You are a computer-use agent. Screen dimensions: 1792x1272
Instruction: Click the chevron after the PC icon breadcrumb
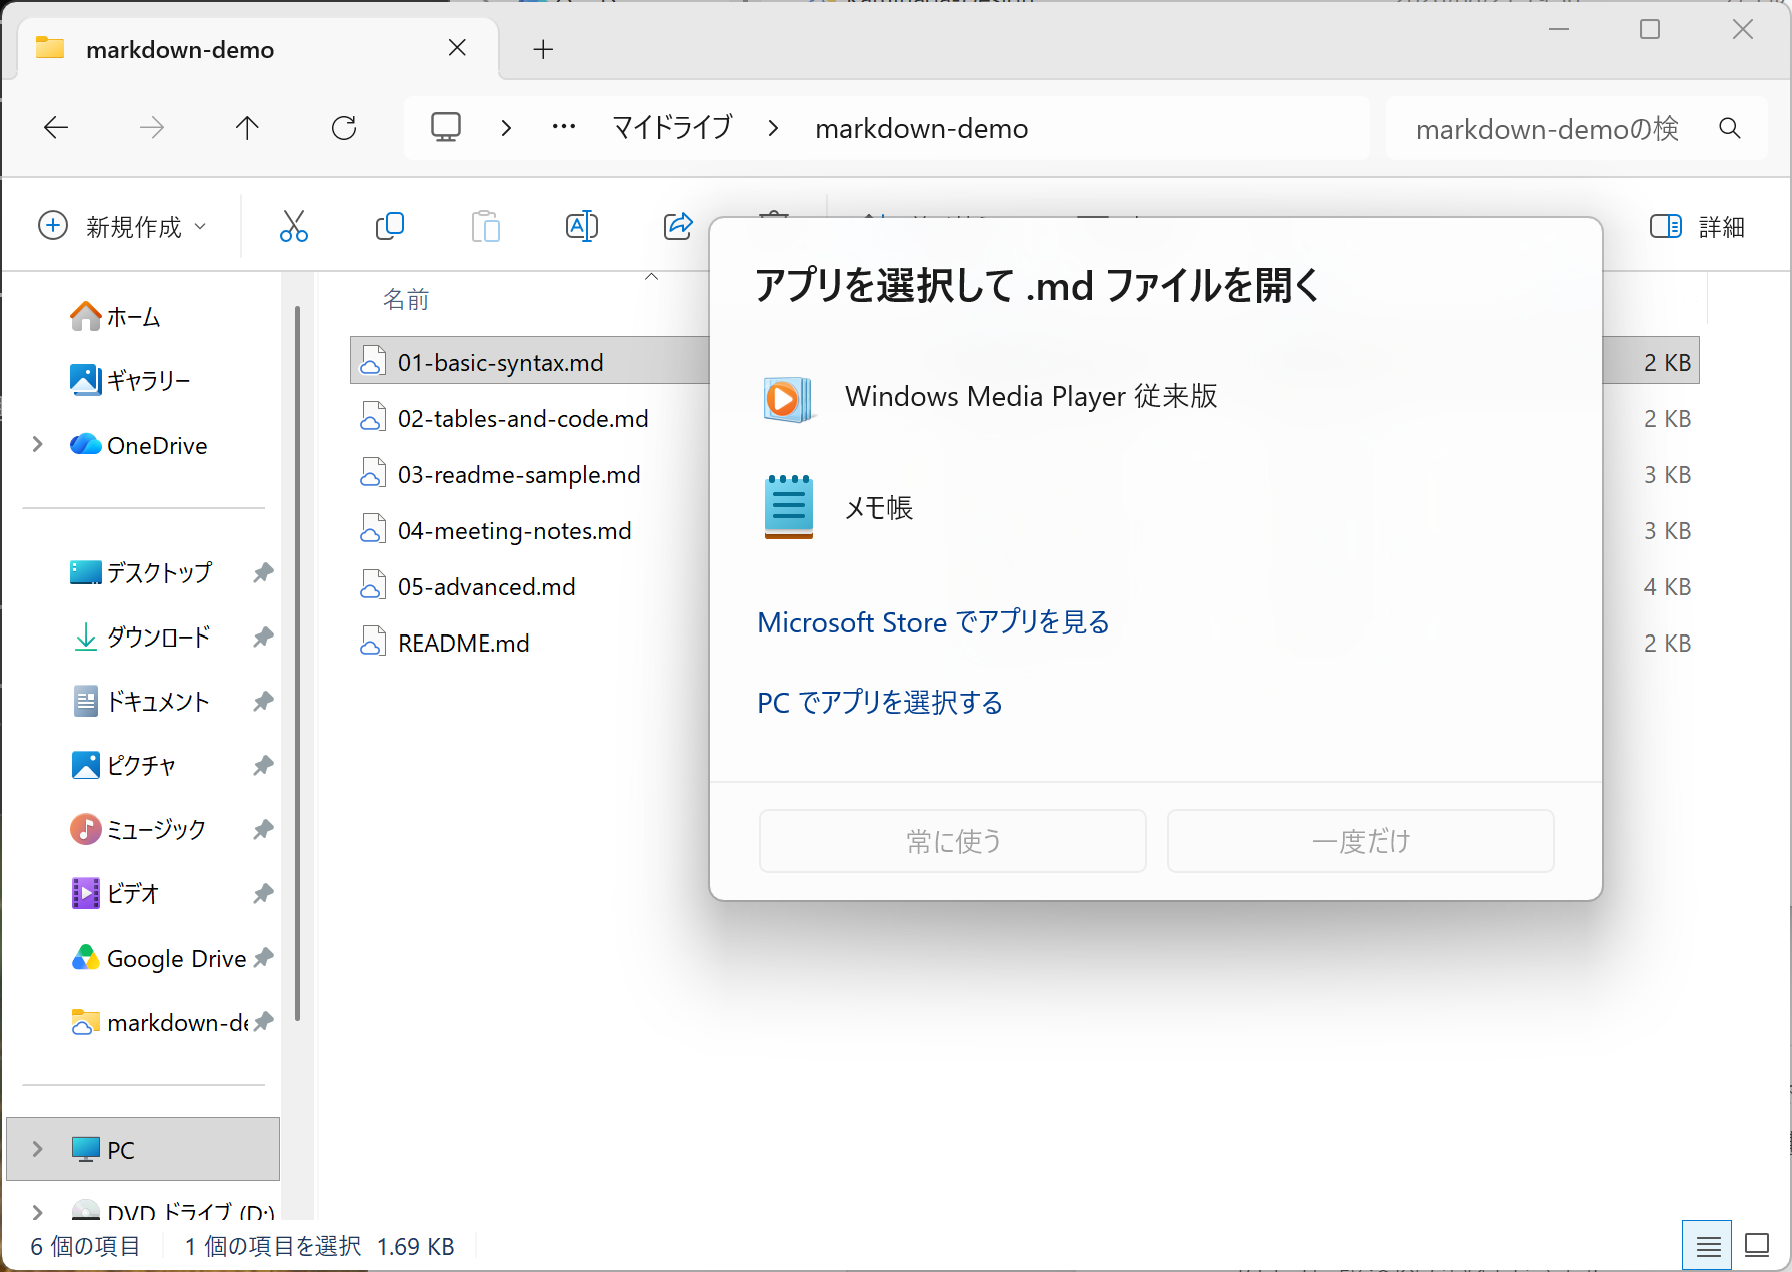click(506, 128)
